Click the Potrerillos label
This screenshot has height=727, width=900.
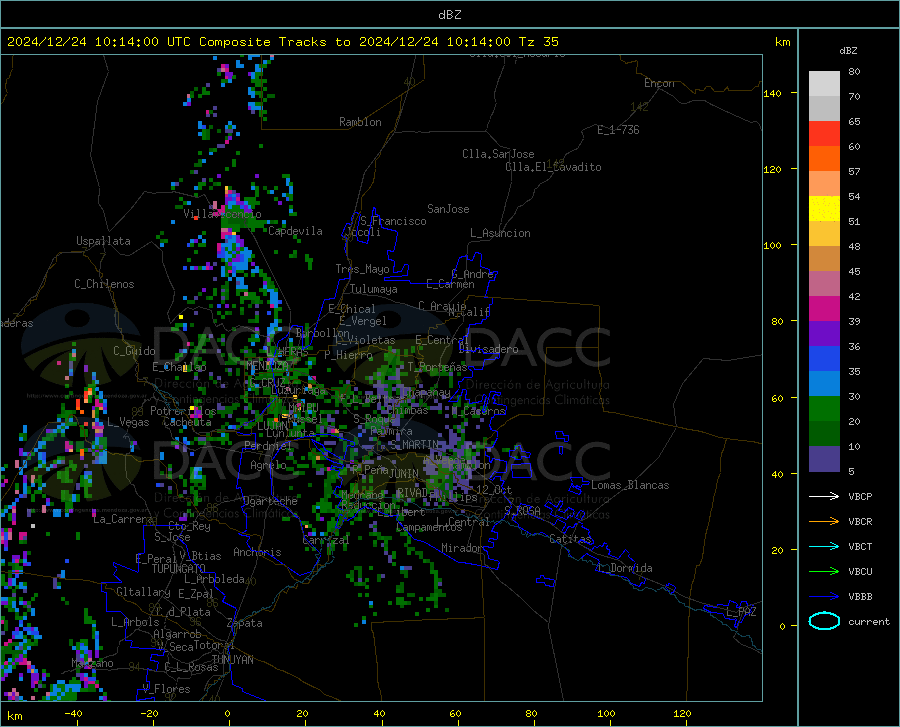183,411
